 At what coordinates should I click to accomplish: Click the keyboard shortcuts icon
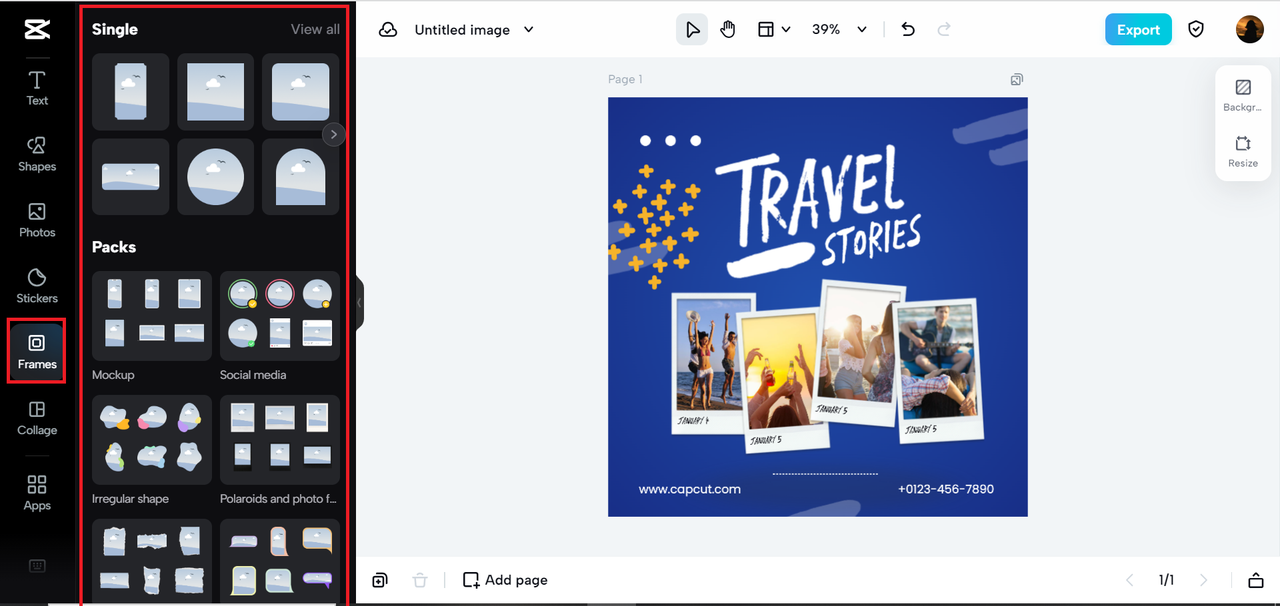pyautogui.click(x=37, y=566)
